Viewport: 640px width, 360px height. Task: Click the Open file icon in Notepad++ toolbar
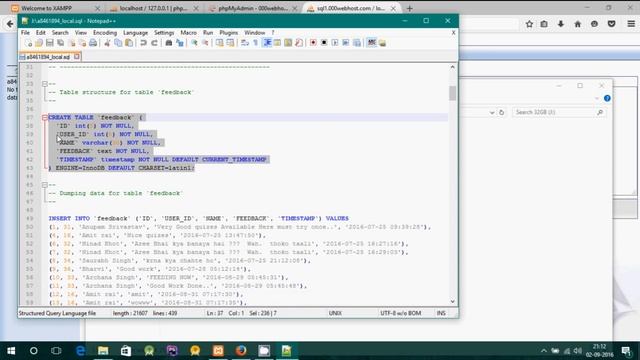tap(39, 43)
